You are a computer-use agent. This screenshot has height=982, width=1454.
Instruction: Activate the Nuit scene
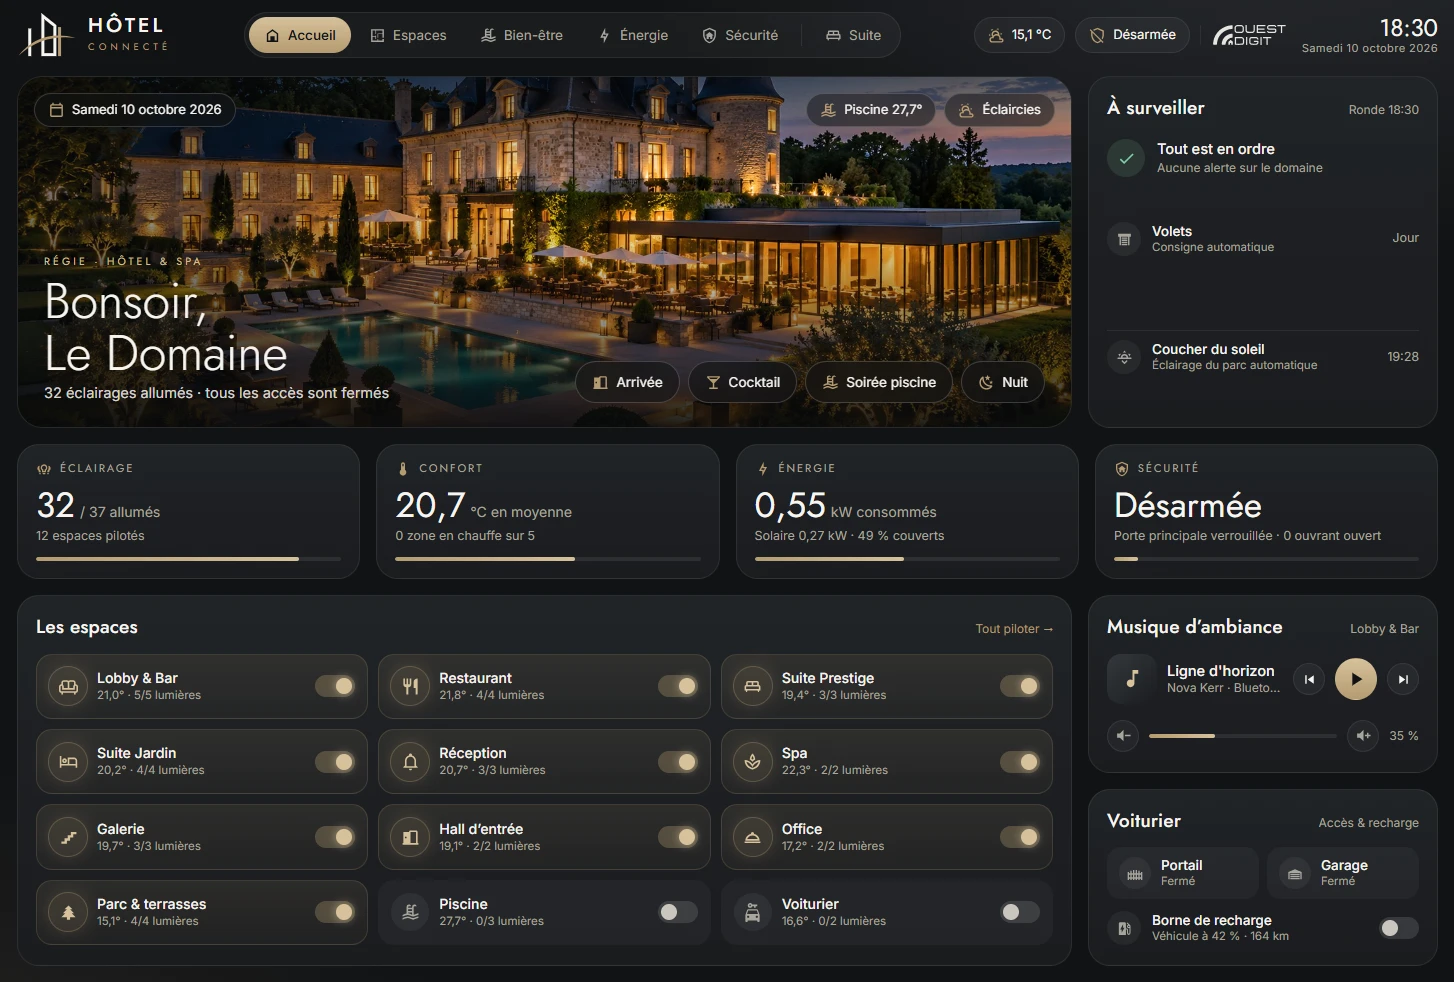(1003, 382)
